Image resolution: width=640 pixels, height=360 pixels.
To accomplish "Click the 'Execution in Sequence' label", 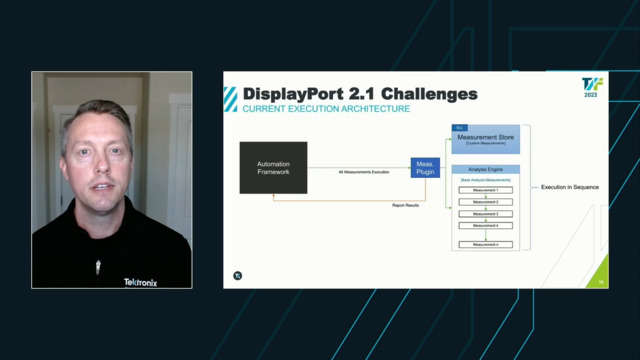I will pyautogui.click(x=570, y=187).
